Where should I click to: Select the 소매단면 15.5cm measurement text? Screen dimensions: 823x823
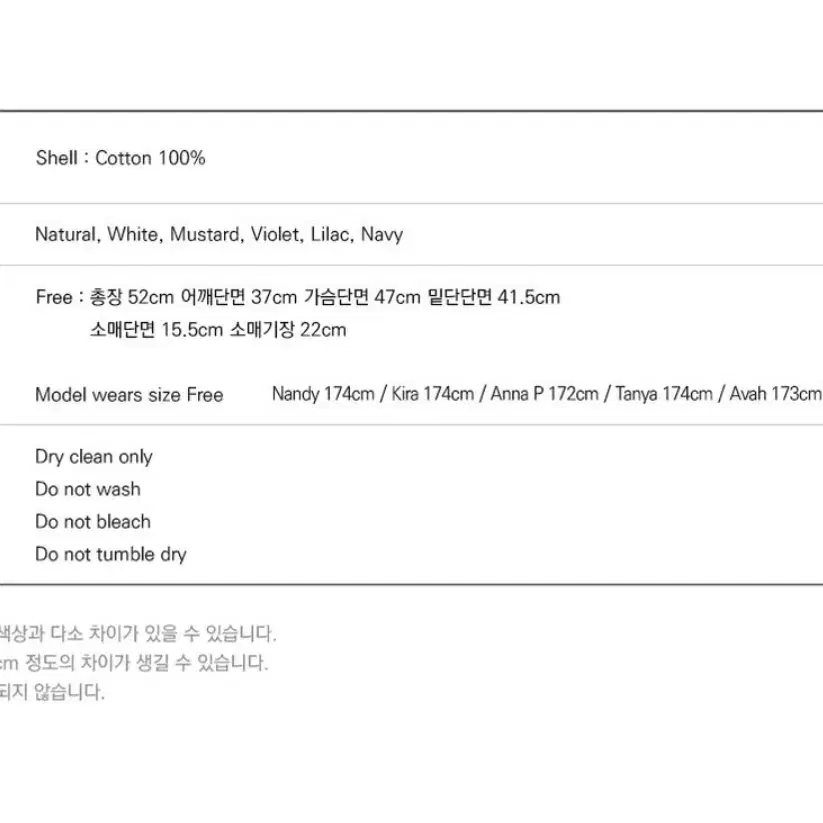pyautogui.click(x=156, y=330)
